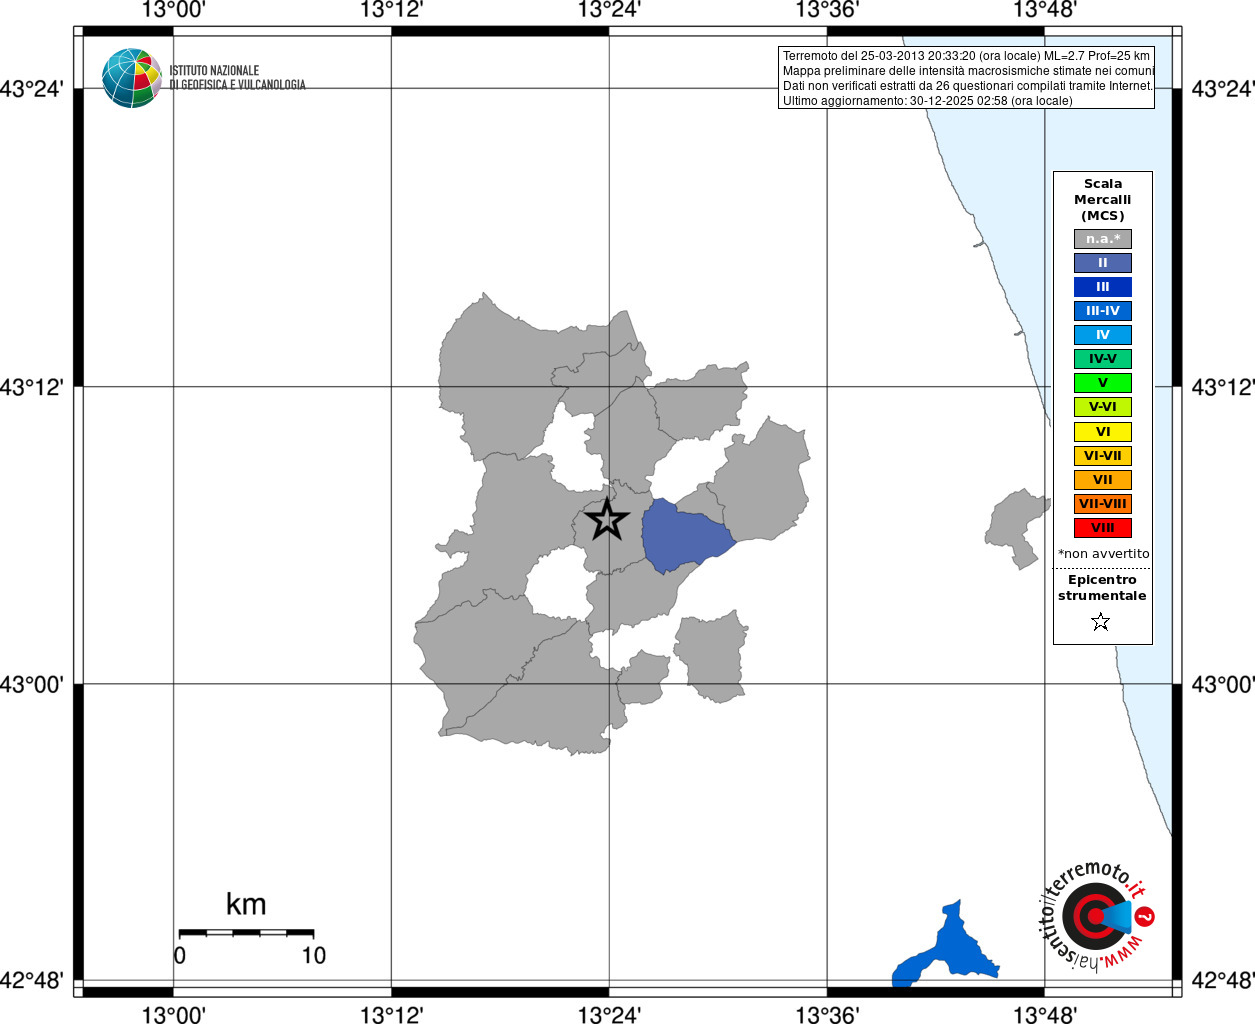1255x1024 pixels.
Task: Click the right axis label 42°48'
Action: click(x=1223, y=980)
